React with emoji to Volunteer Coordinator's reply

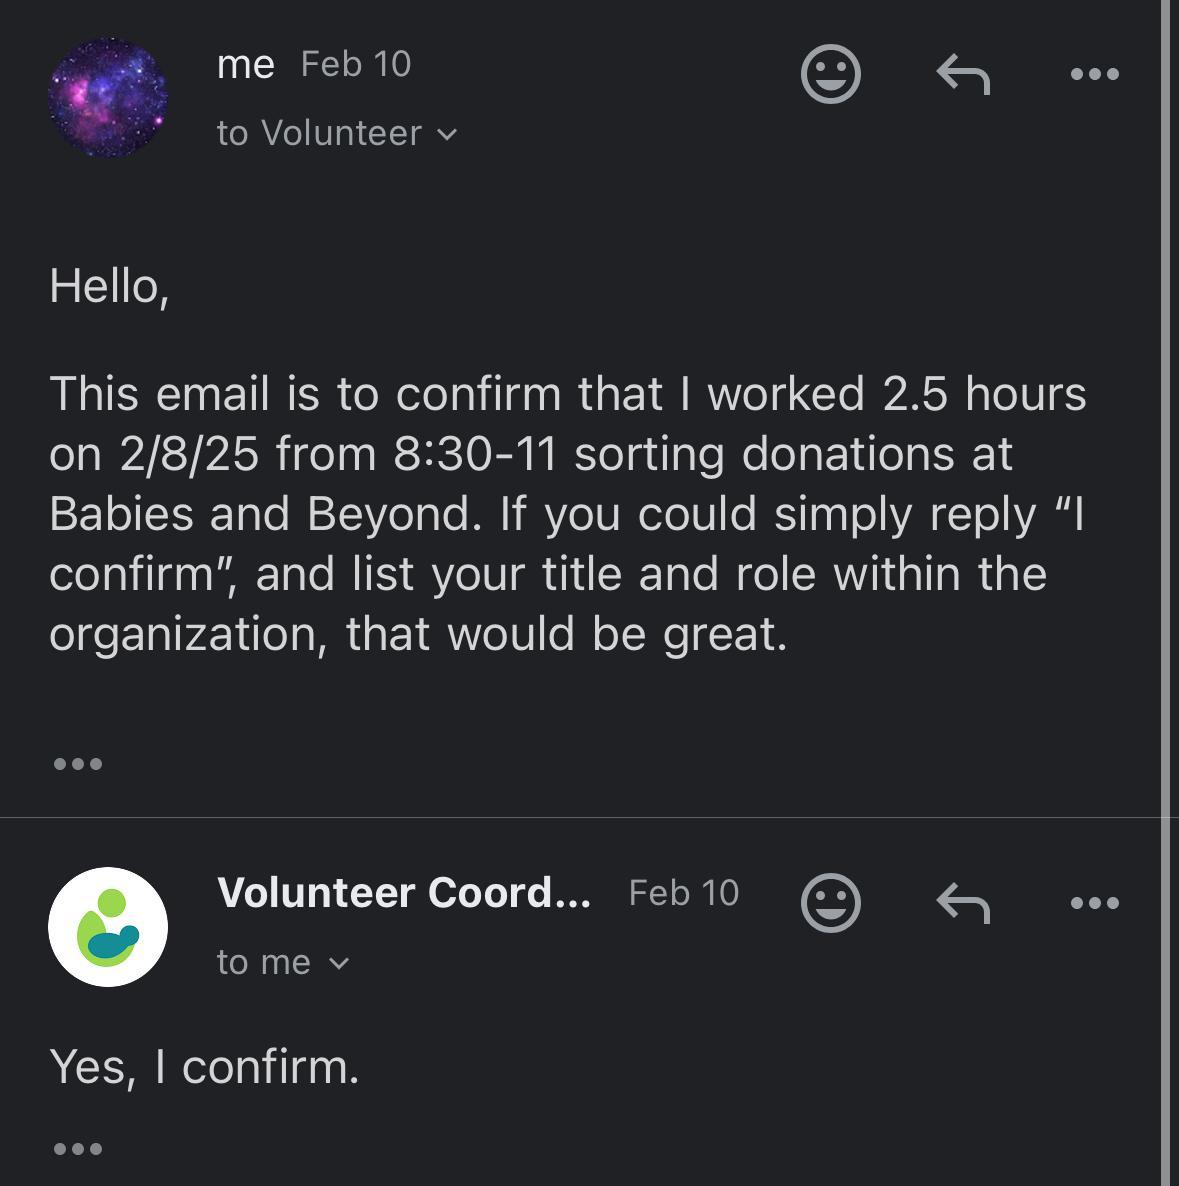click(830, 903)
